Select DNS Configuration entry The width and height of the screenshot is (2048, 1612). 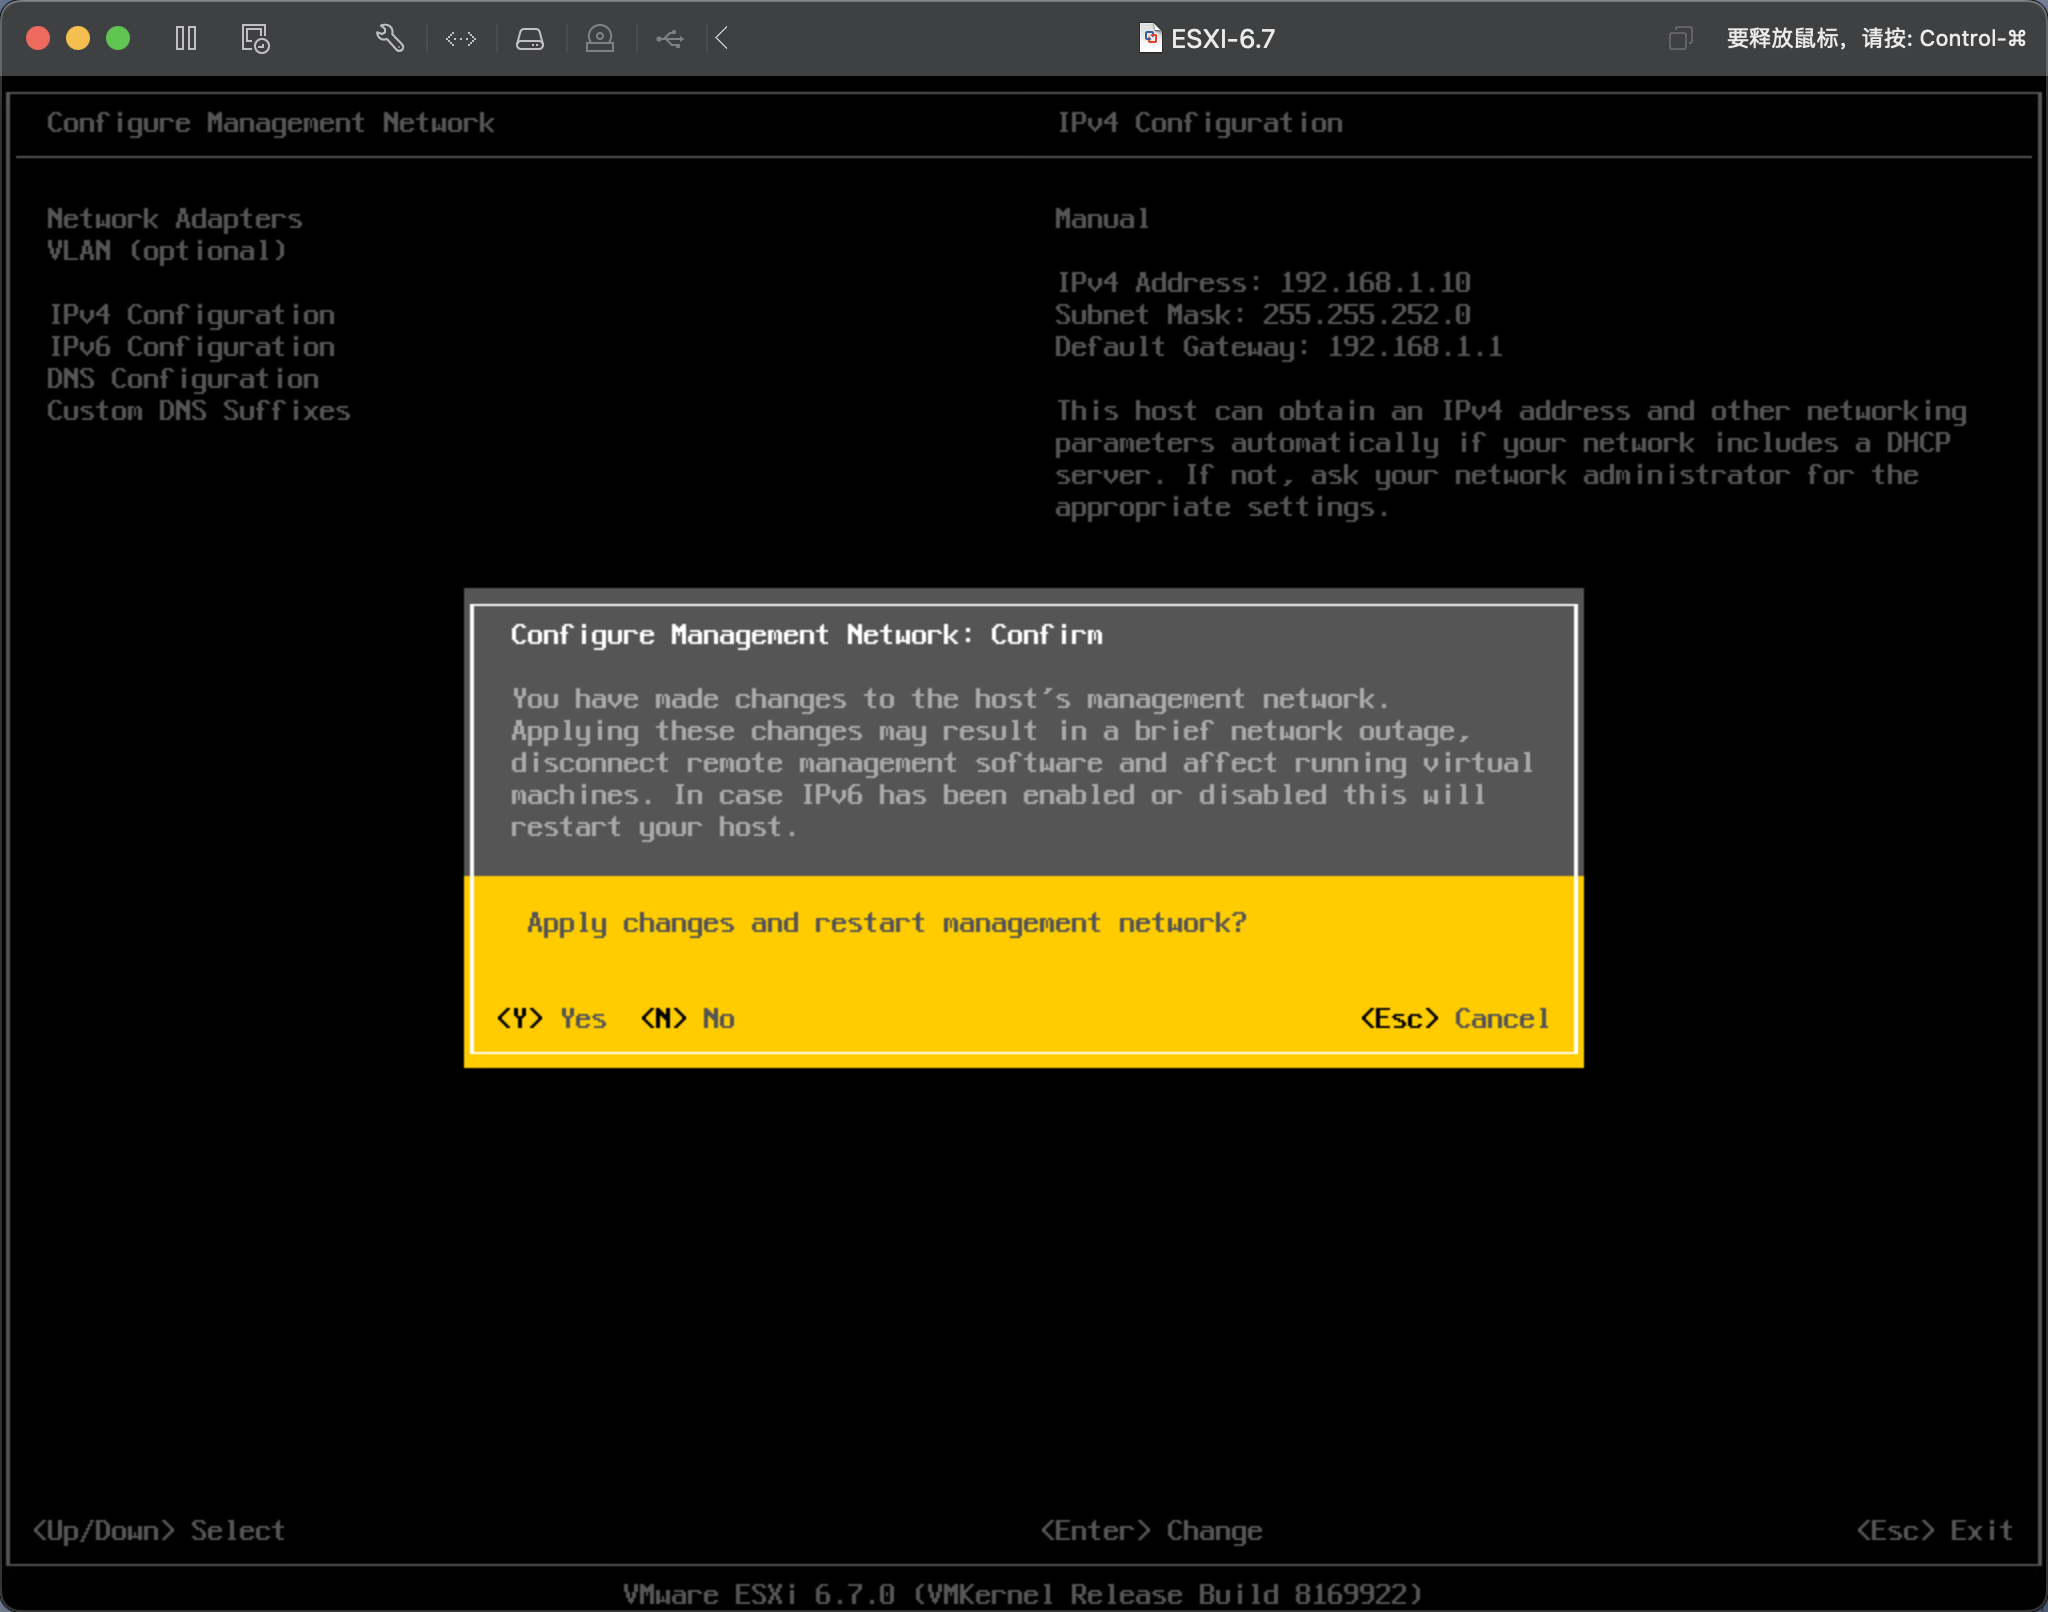pos(183,379)
